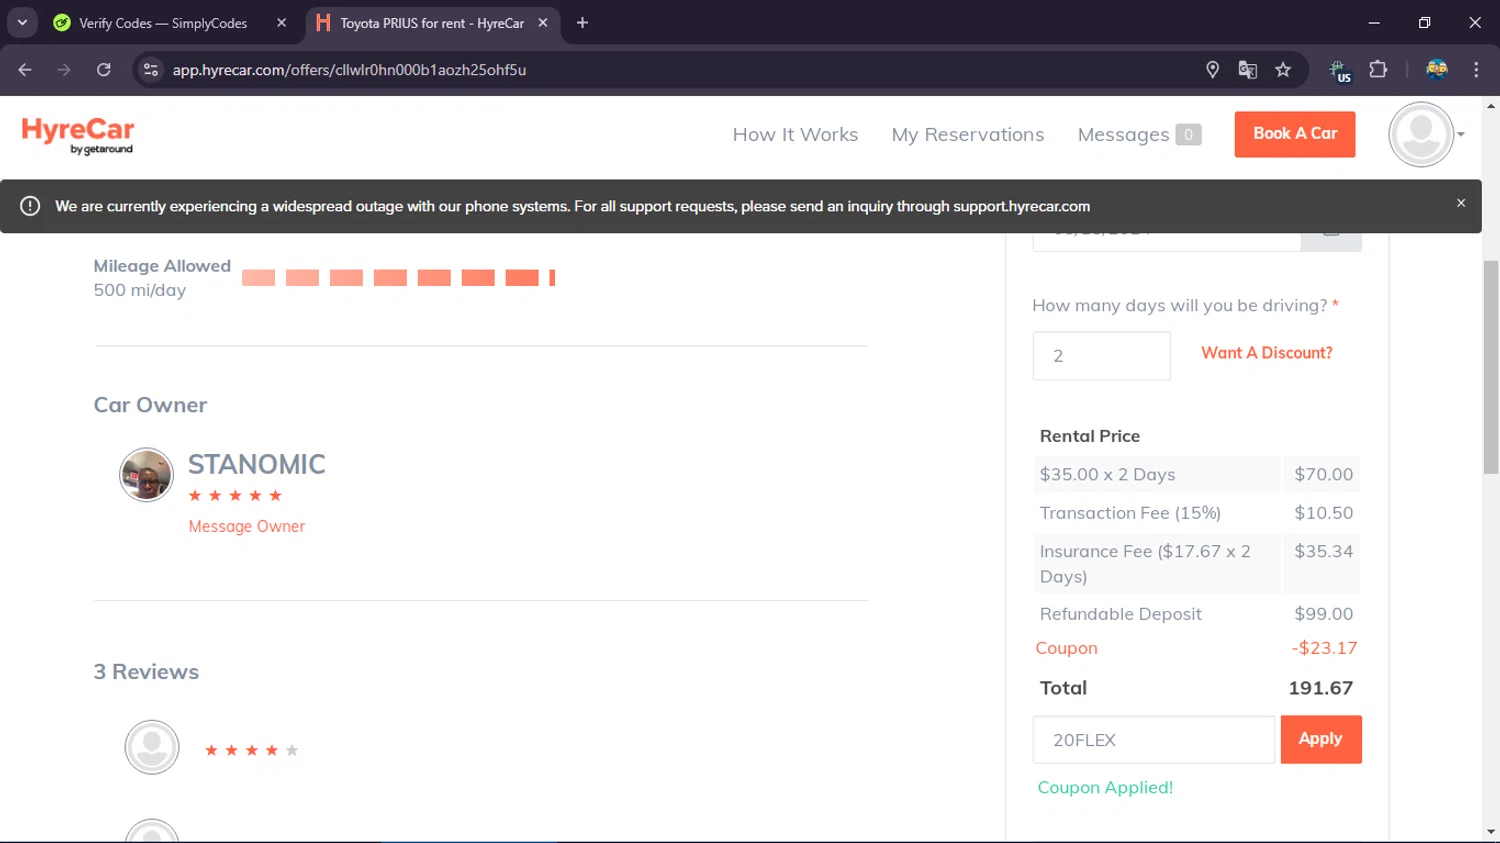1500x843 pixels.
Task: Click STANOMIC's five-star rating
Action: (x=235, y=496)
